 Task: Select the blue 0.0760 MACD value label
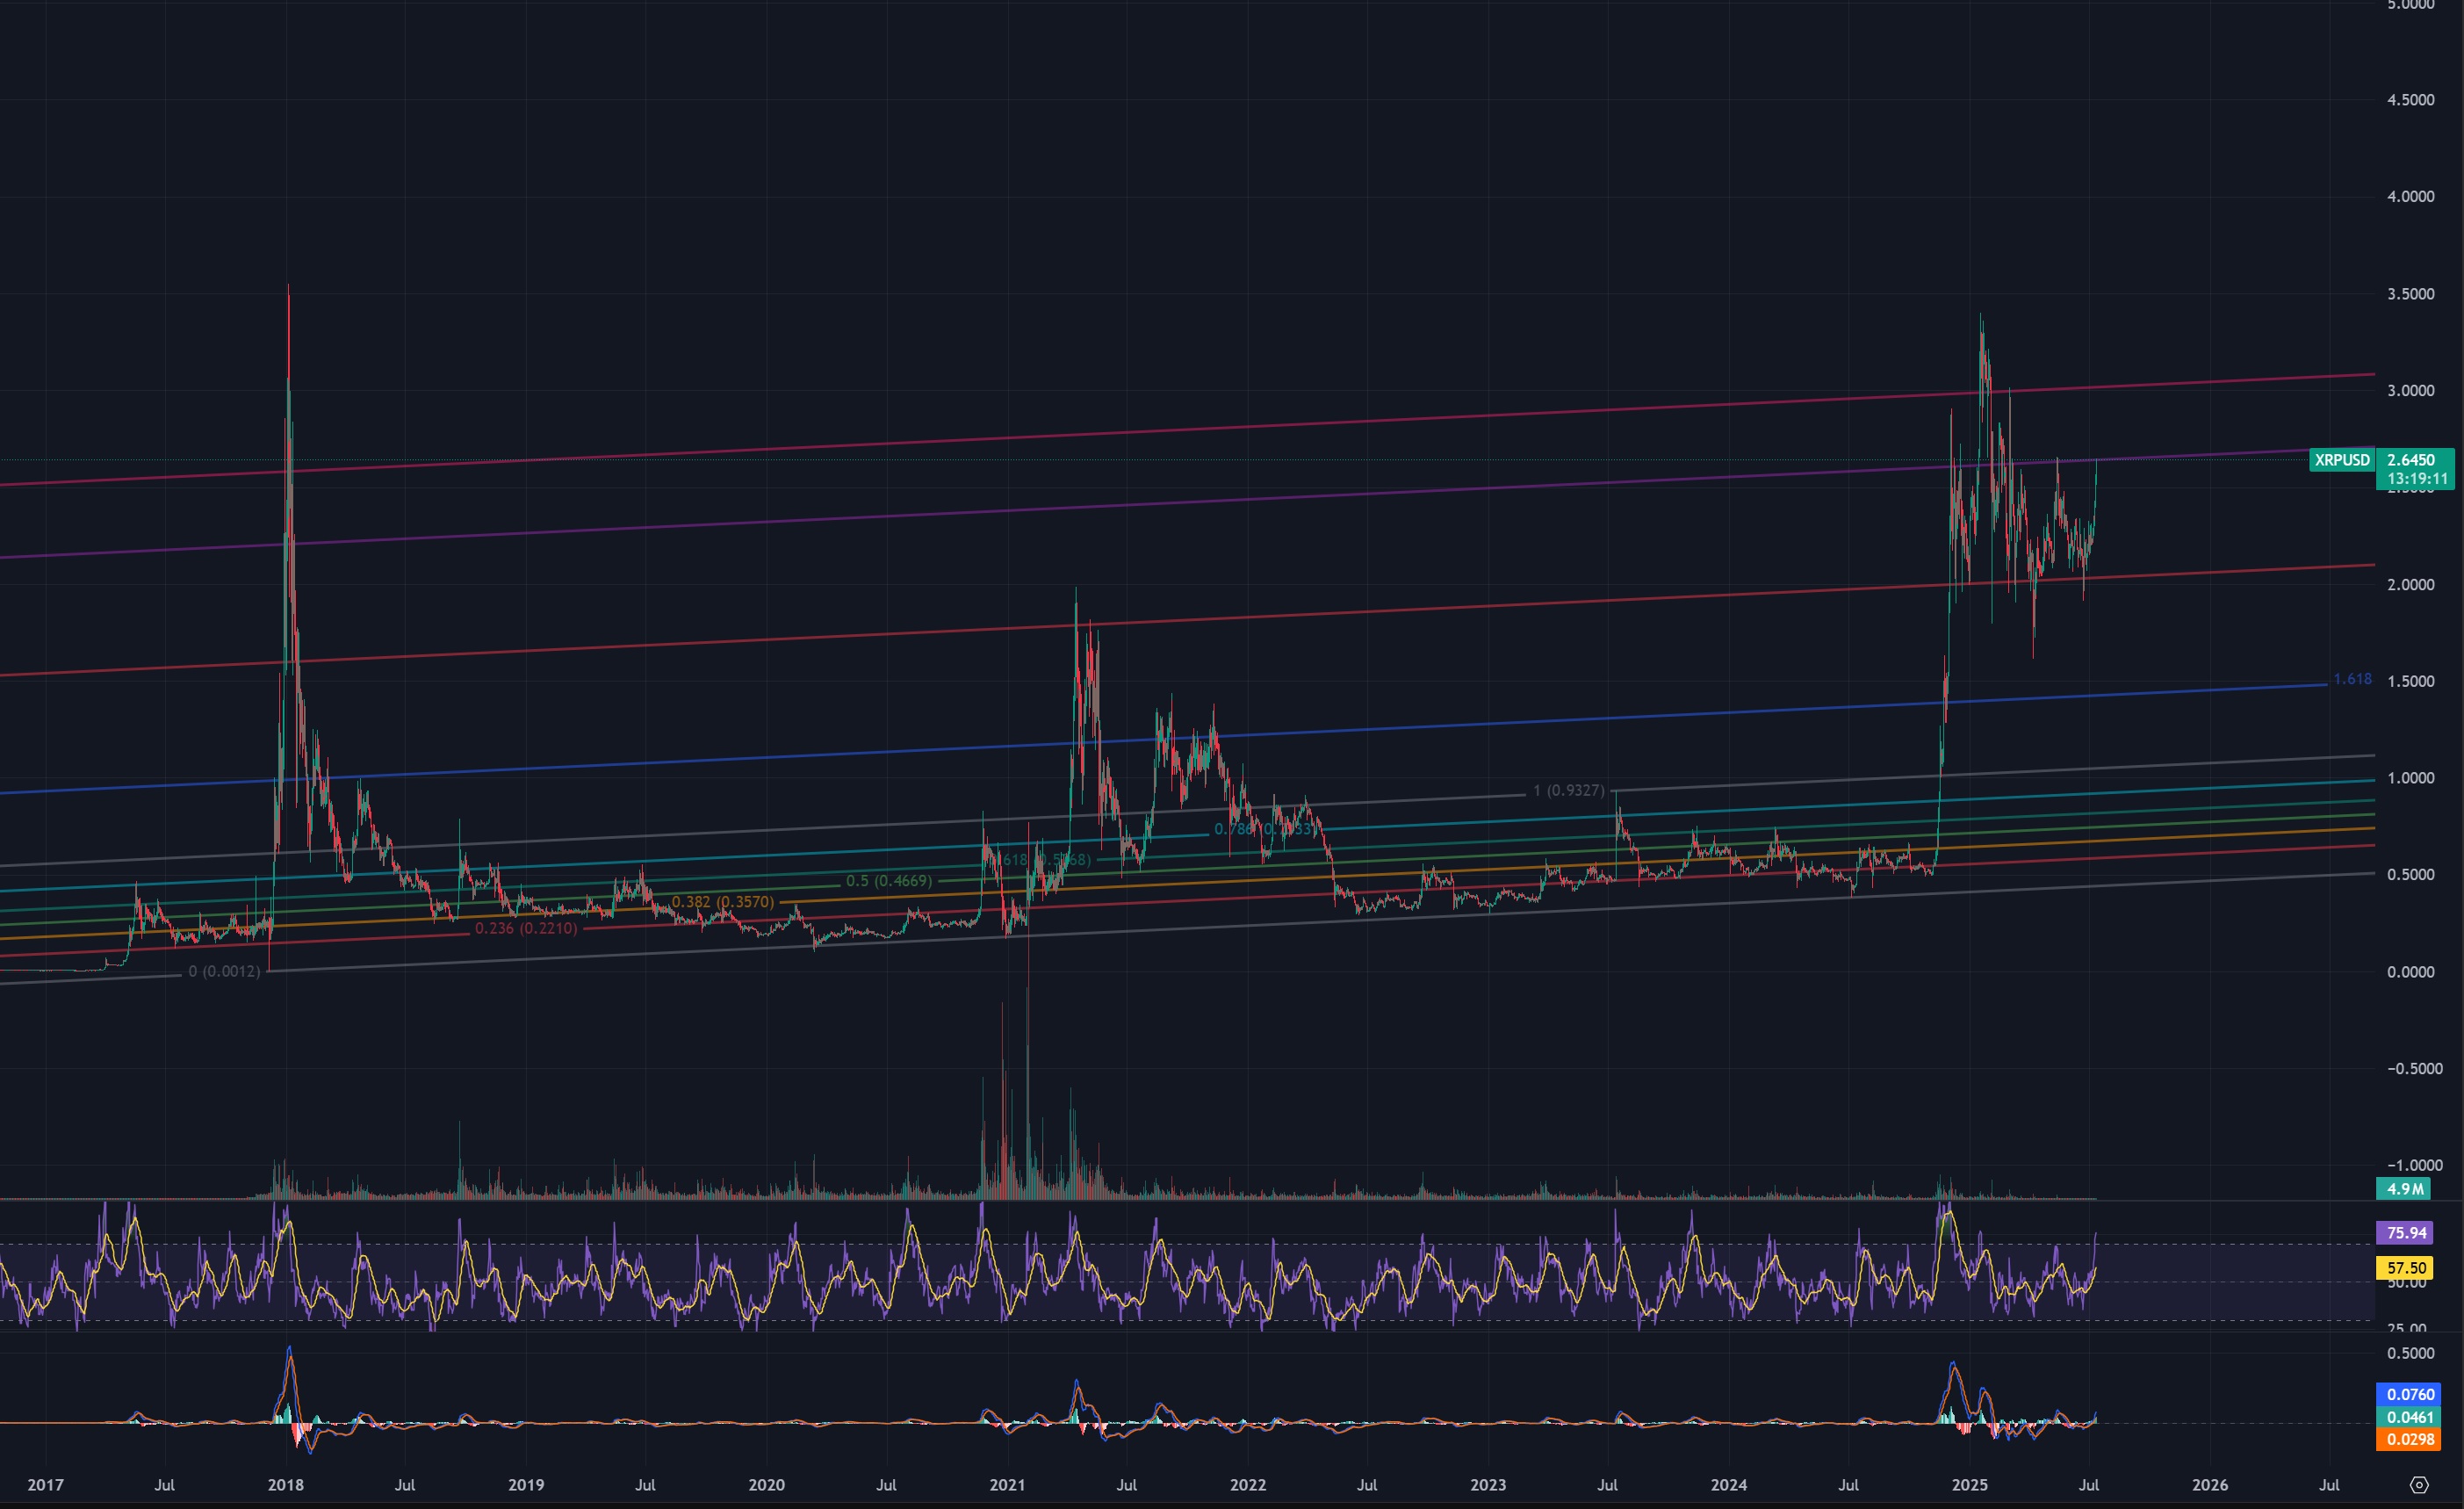coord(2410,1394)
